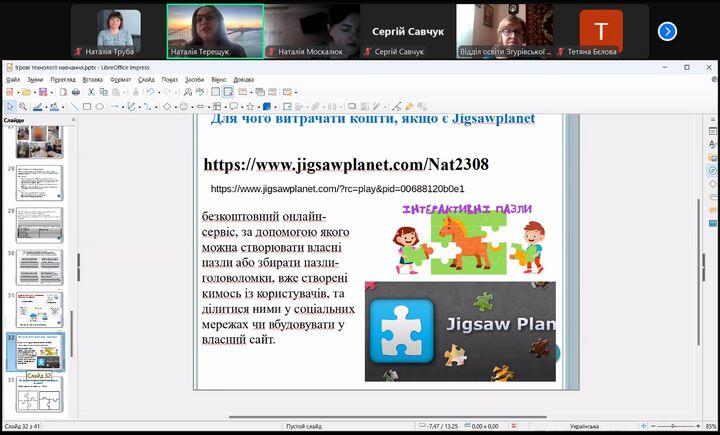Select the Insert Line tool

tap(74, 107)
